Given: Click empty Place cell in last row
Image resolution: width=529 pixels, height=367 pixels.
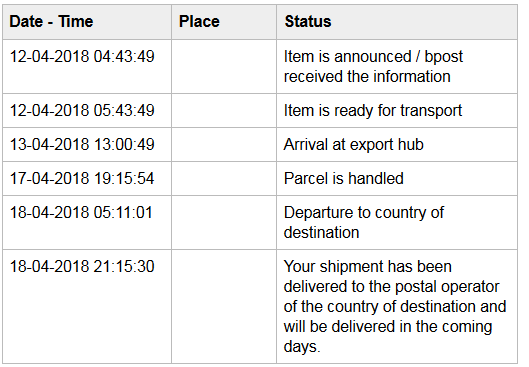Looking at the screenshot, I should (224, 307).
